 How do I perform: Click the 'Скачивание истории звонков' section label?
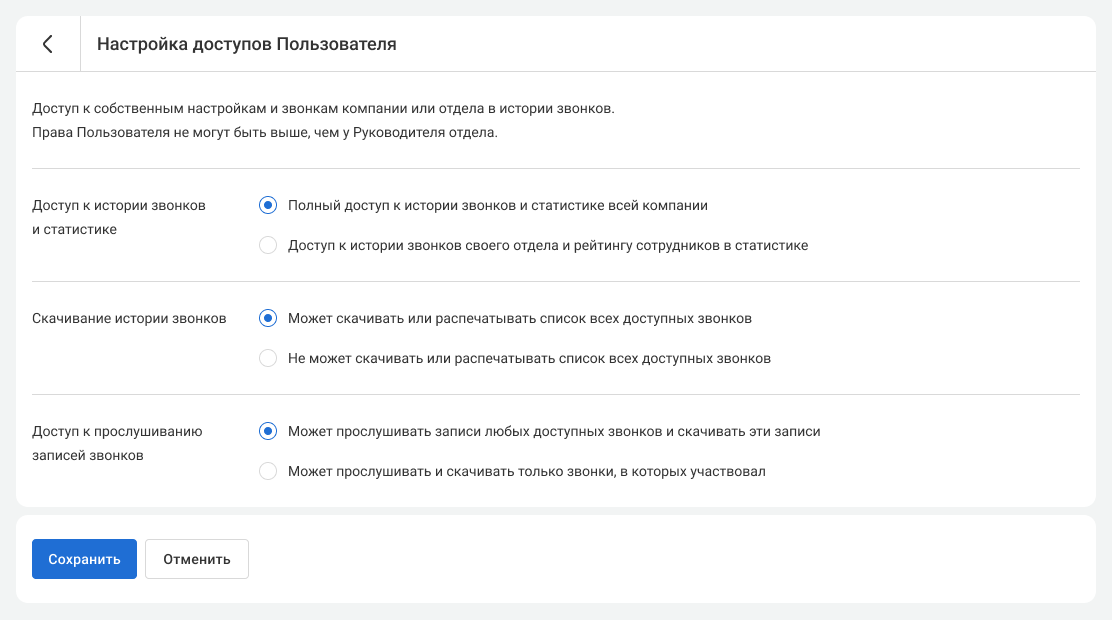coord(129,318)
